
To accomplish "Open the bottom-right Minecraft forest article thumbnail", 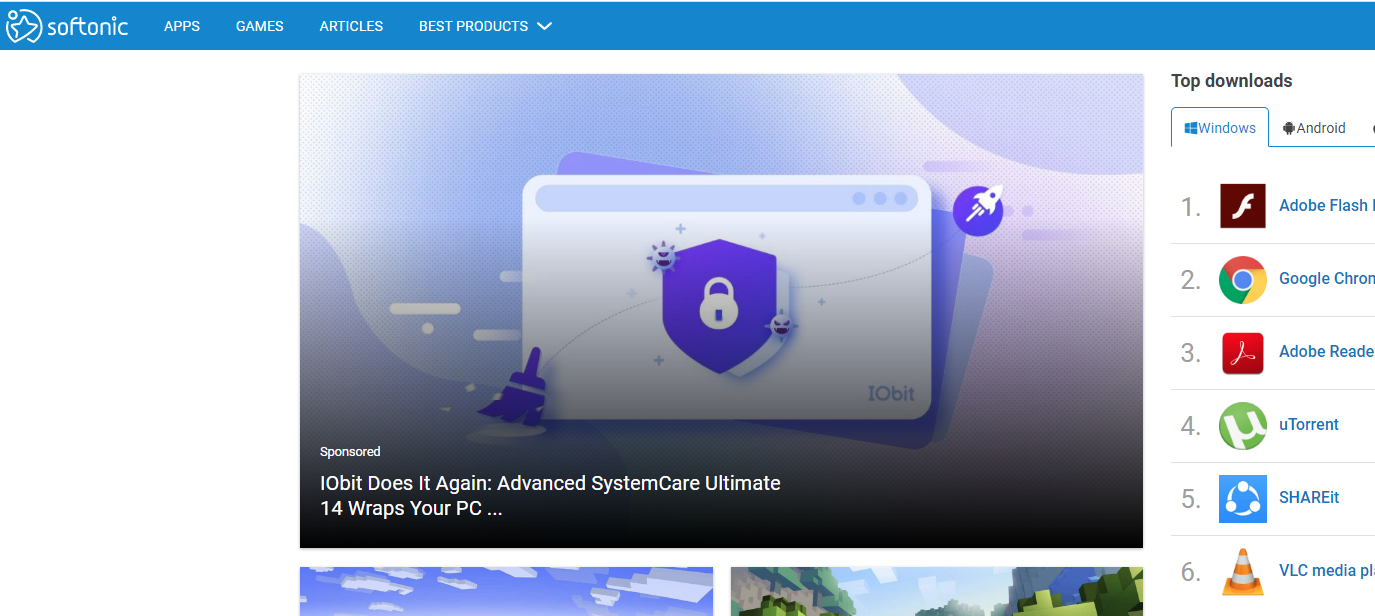I will [936, 592].
